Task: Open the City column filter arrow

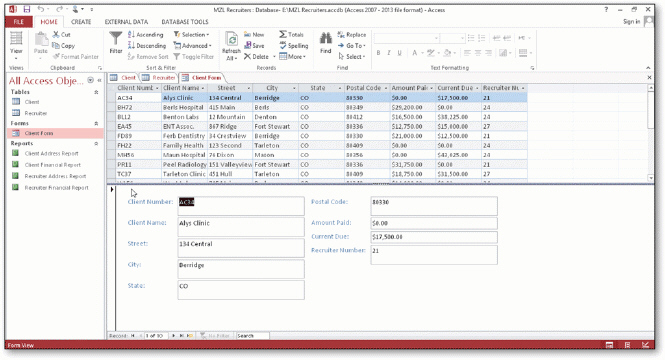Action: point(294,88)
